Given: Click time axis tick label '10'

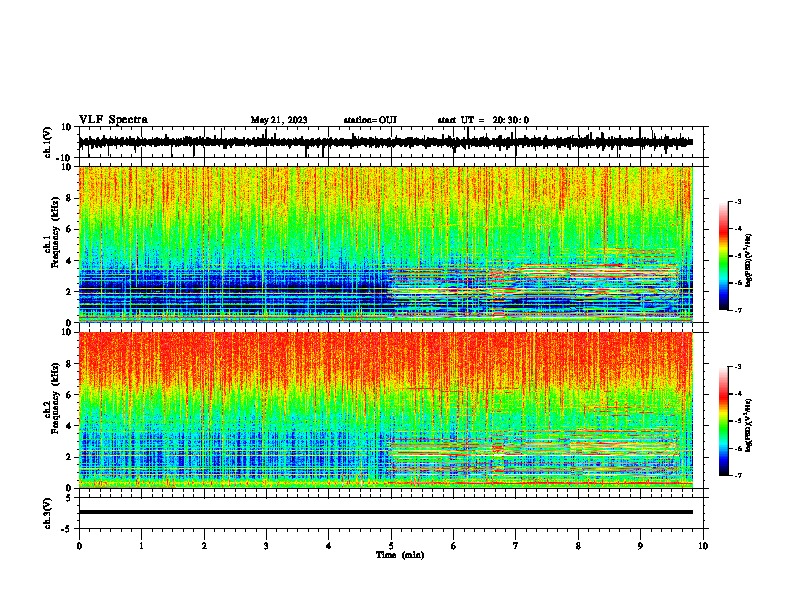Looking at the screenshot, I should tap(703, 546).
